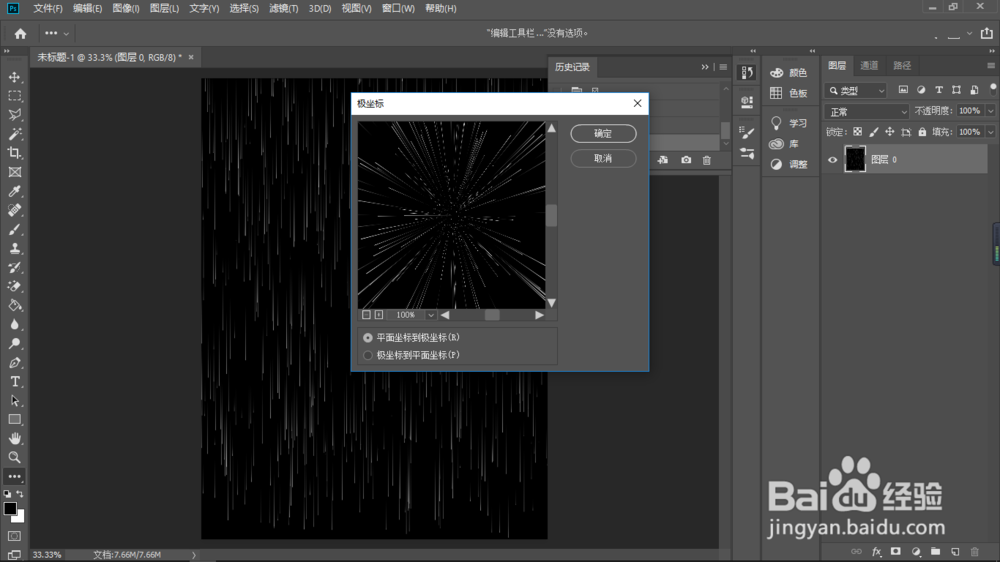Image resolution: width=1000 pixels, height=562 pixels.
Task: Toggle lock image pixels brush icon
Action: [874, 132]
